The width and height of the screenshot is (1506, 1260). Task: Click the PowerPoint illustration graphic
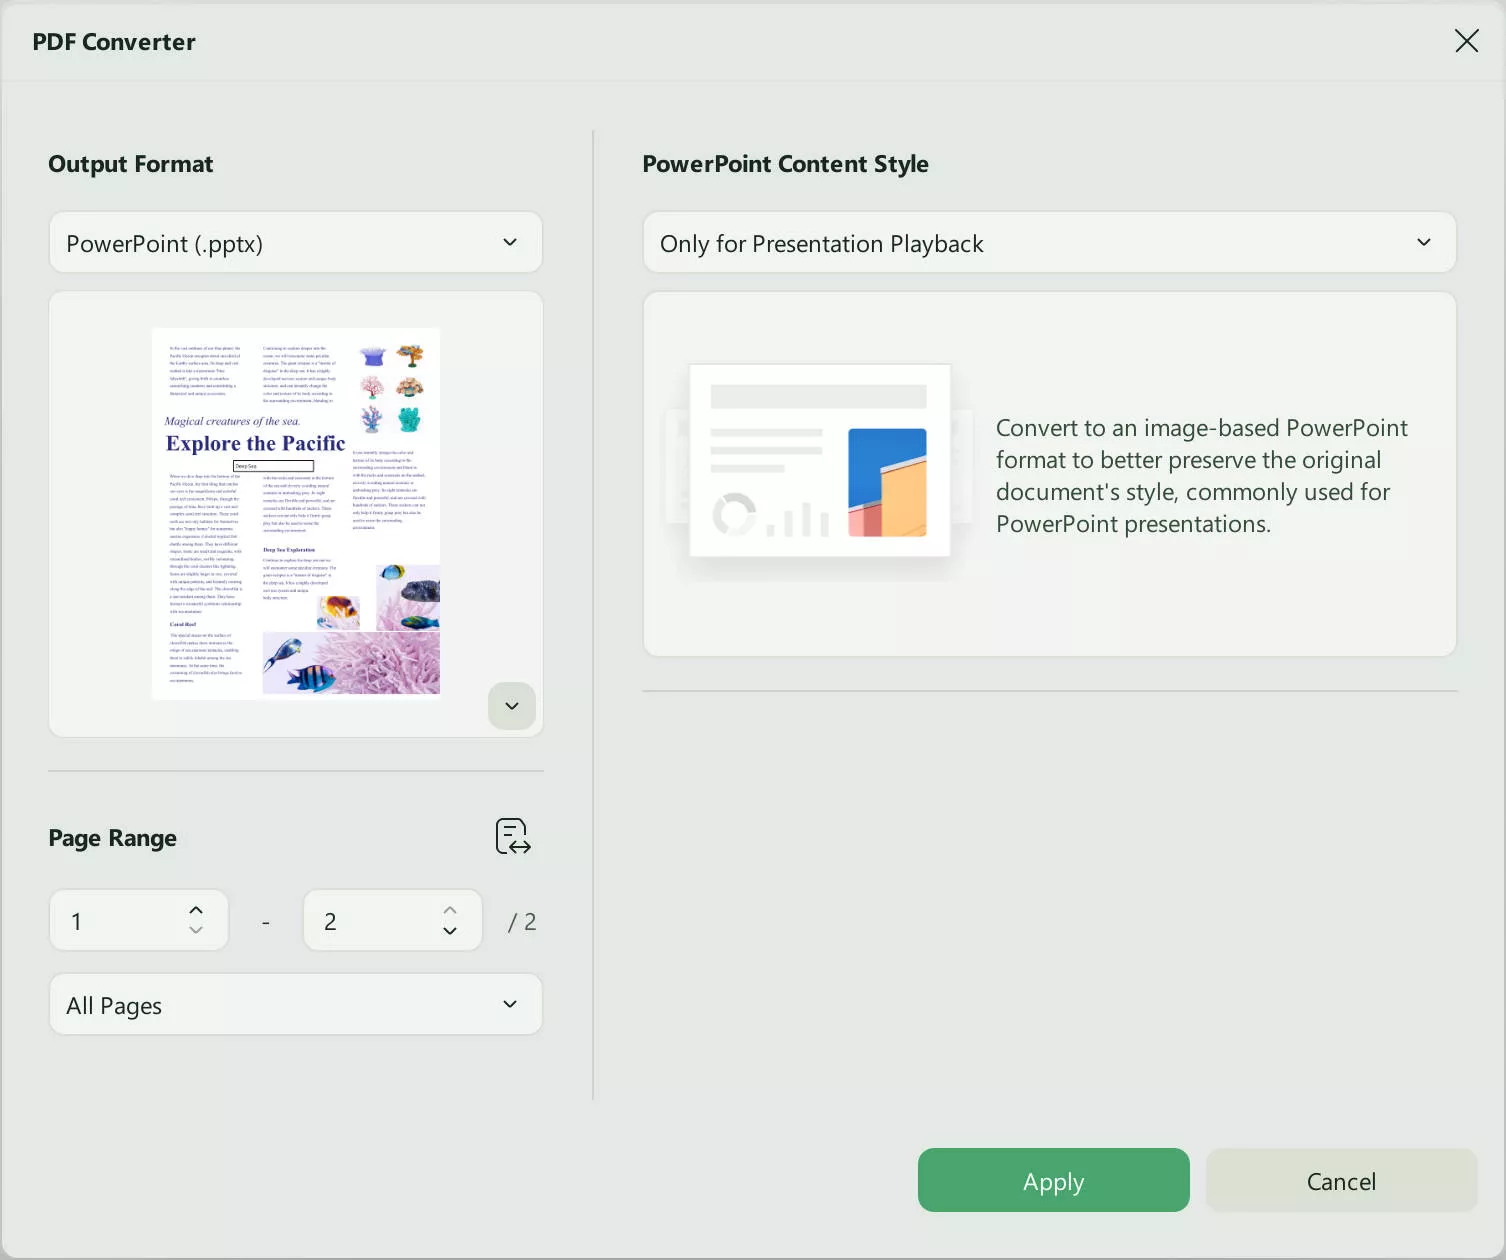pos(820,461)
